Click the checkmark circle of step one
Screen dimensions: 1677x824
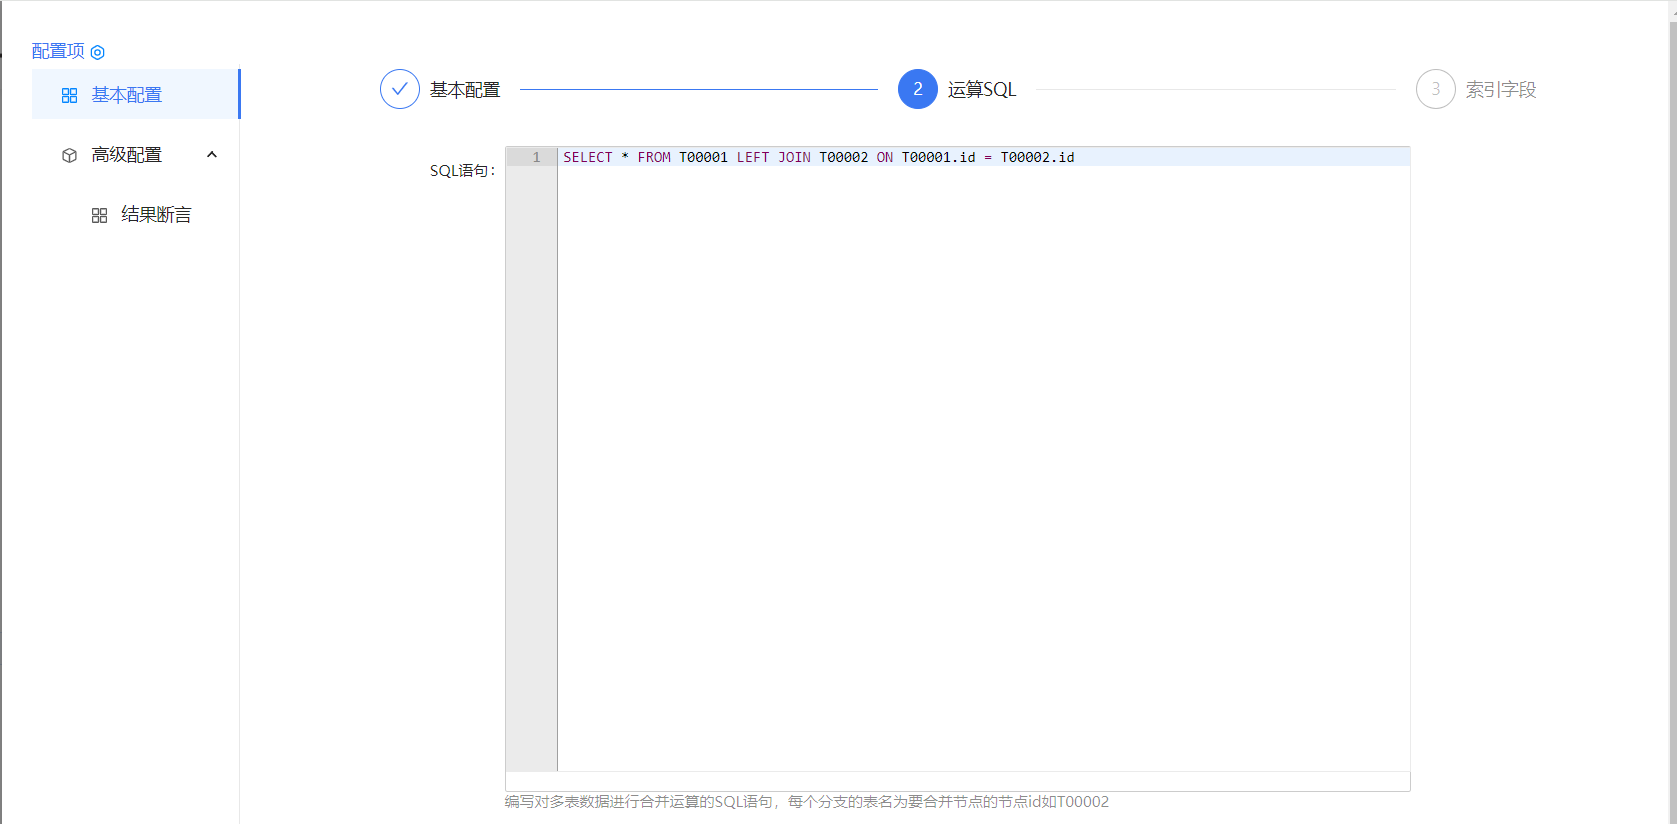coord(399,89)
